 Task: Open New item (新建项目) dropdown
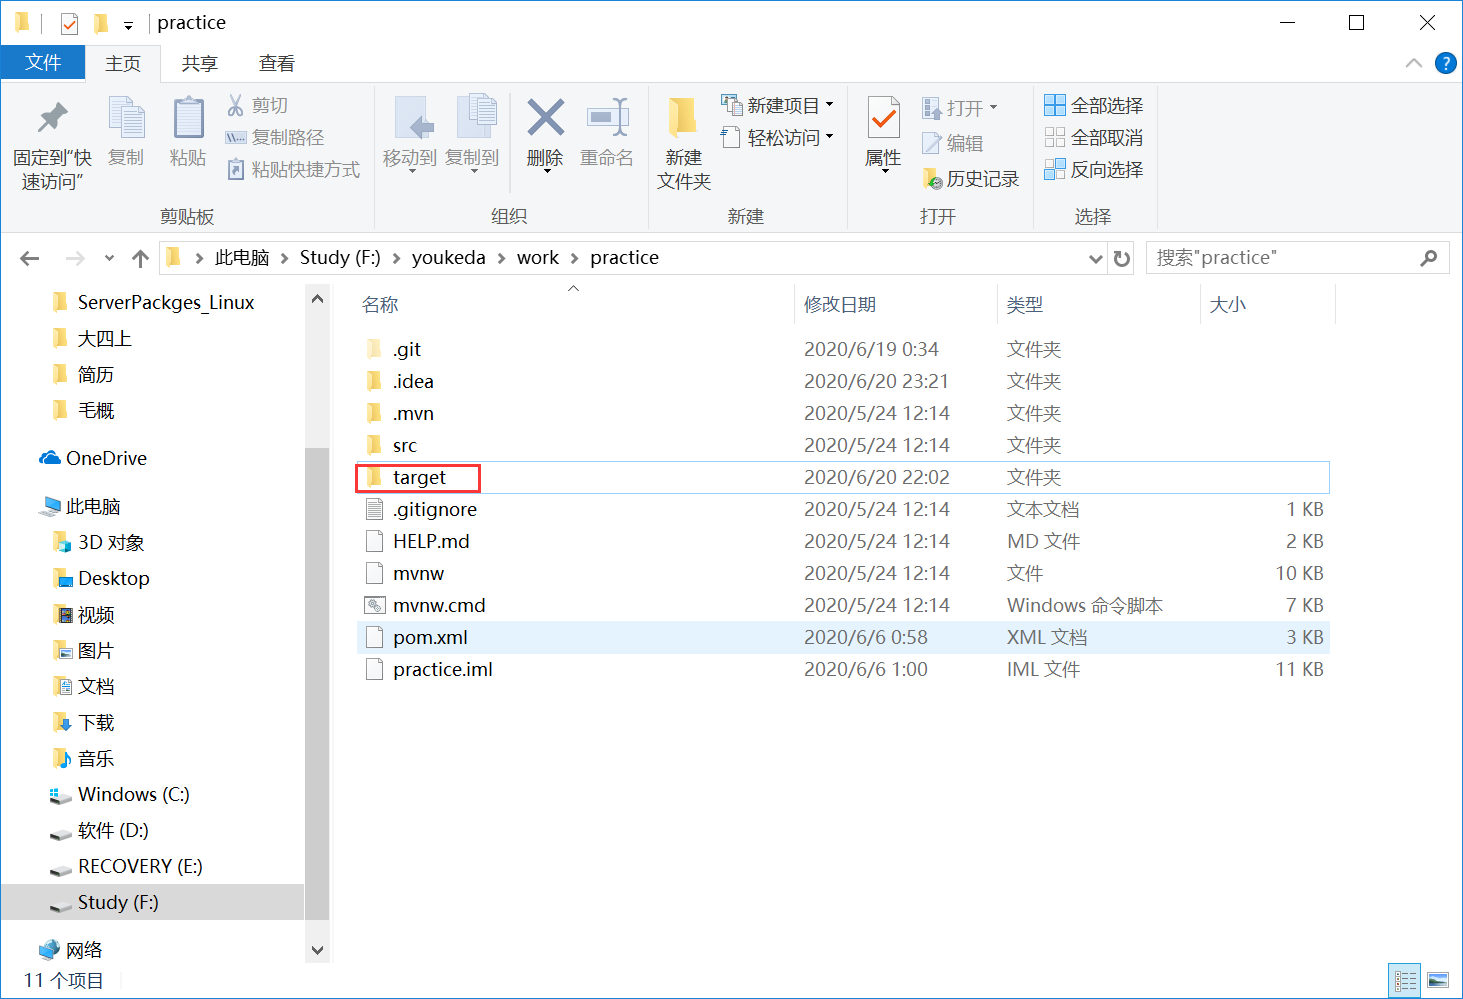coord(829,105)
